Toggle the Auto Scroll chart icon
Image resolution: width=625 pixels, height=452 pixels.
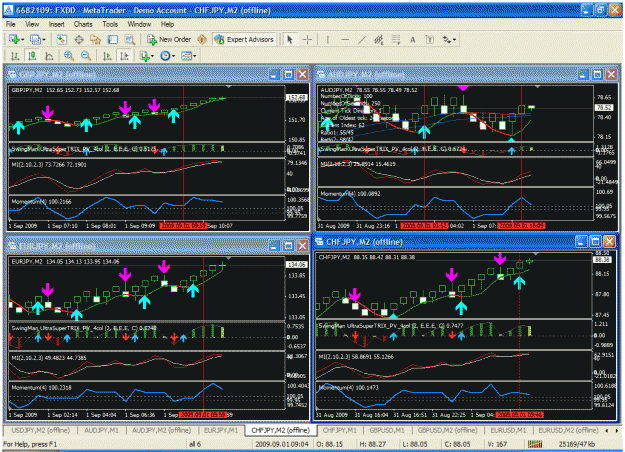click(107, 56)
